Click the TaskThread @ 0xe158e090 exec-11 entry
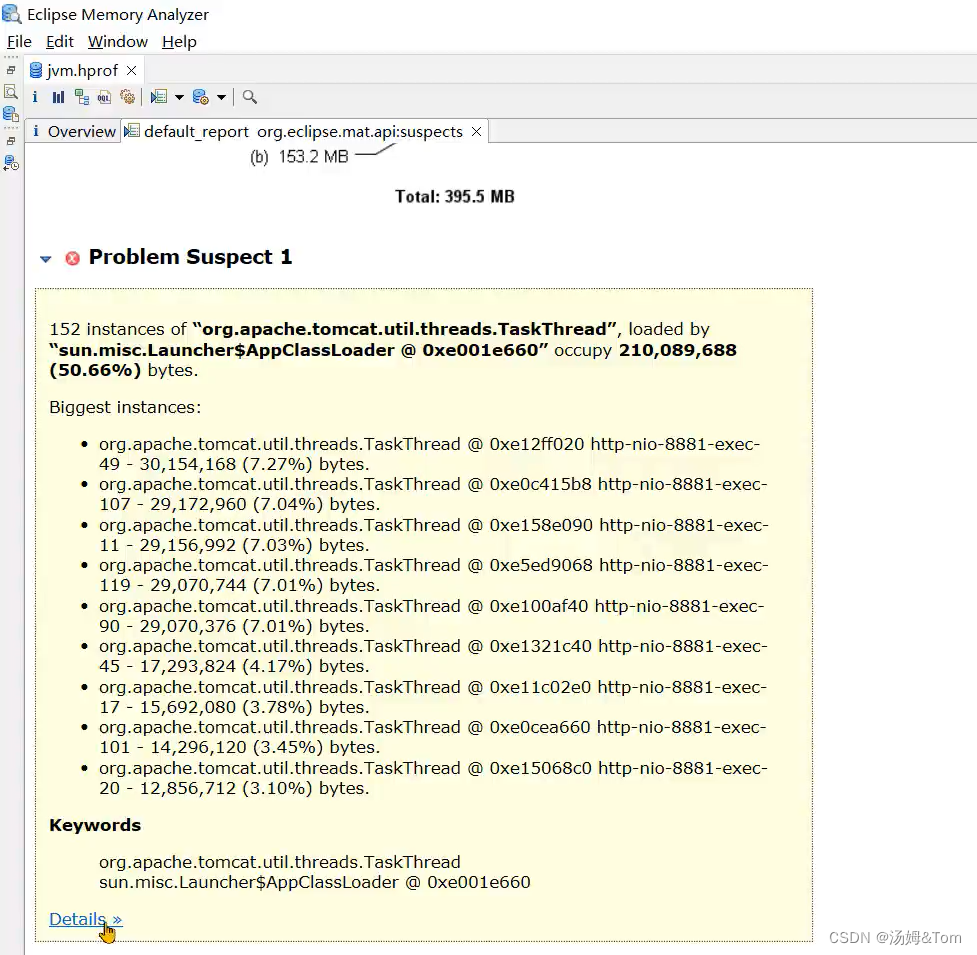This screenshot has width=977, height=955. [x=434, y=535]
